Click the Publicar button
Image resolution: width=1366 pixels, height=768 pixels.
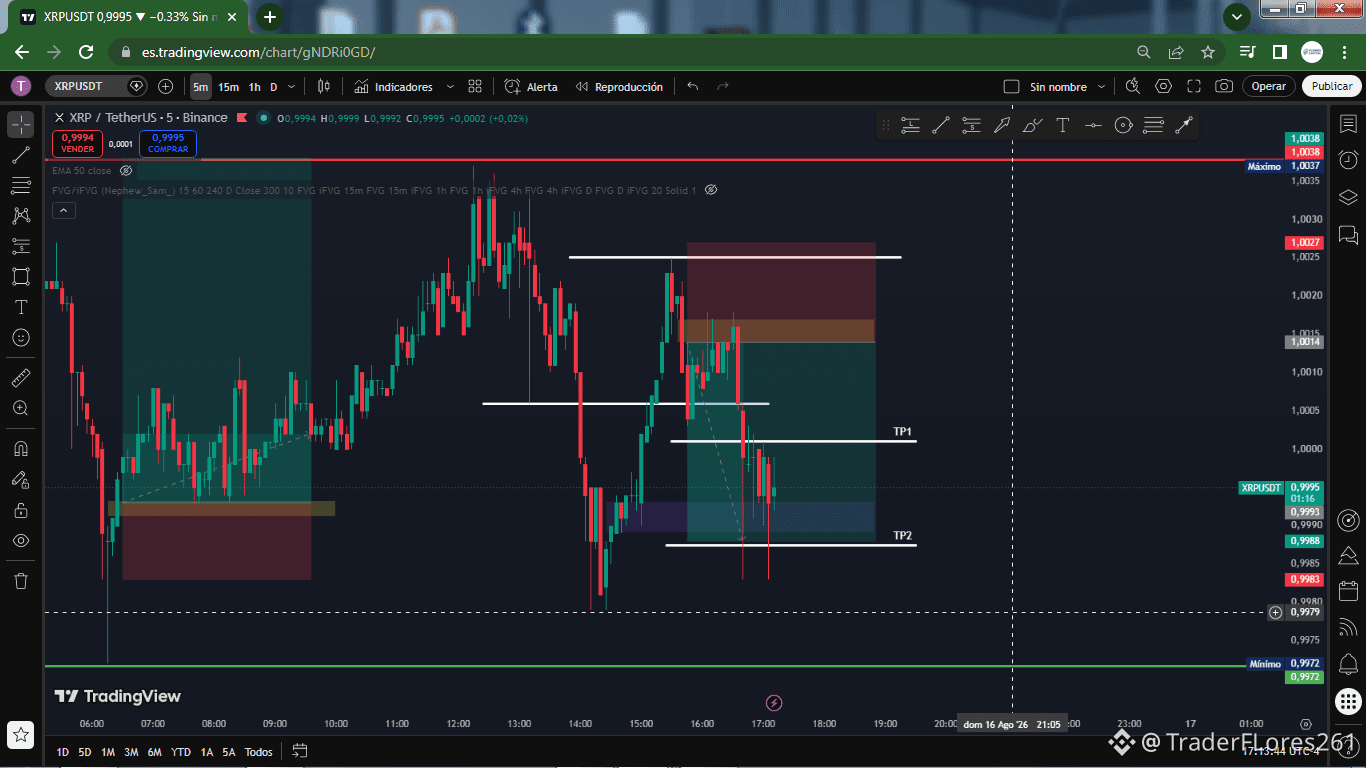[1332, 87]
